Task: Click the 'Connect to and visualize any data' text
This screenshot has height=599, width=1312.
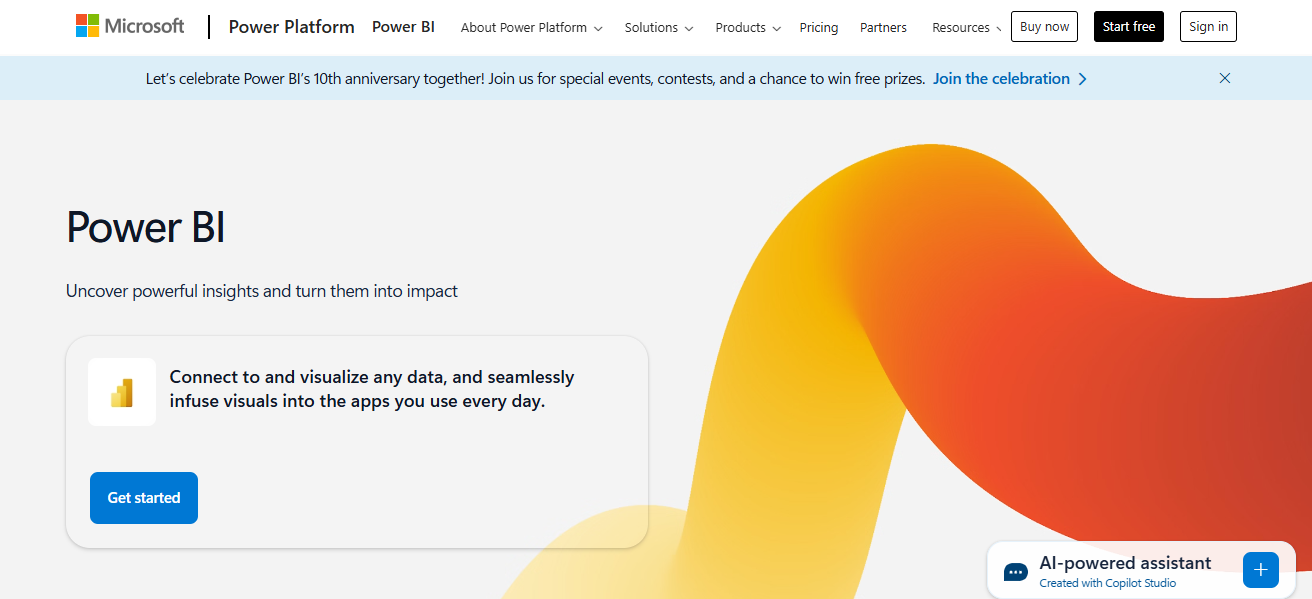Action: pyautogui.click(x=372, y=390)
